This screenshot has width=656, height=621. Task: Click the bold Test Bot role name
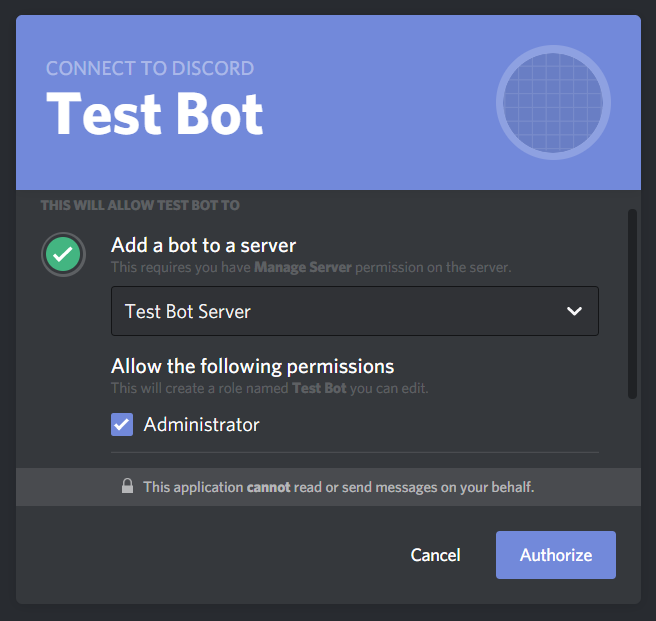point(319,388)
